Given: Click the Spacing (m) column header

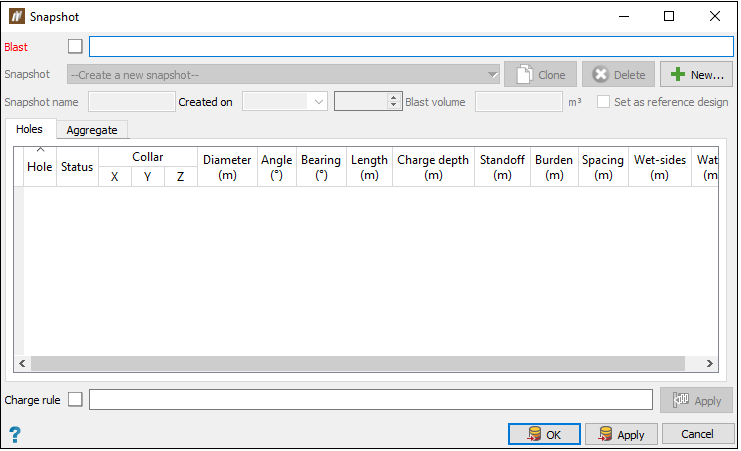Looking at the screenshot, I should click(x=603, y=166).
